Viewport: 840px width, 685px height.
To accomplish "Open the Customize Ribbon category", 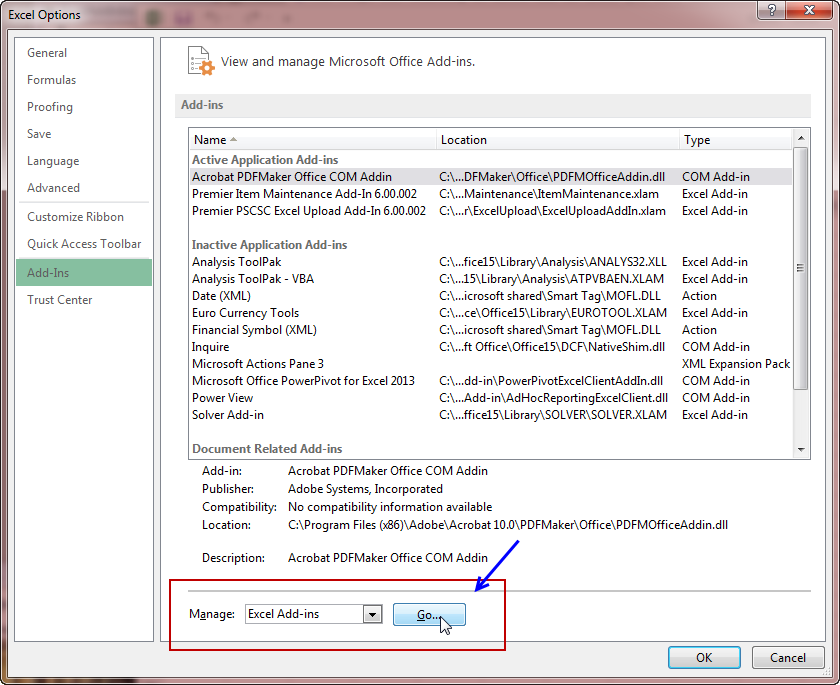I will (x=75, y=217).
